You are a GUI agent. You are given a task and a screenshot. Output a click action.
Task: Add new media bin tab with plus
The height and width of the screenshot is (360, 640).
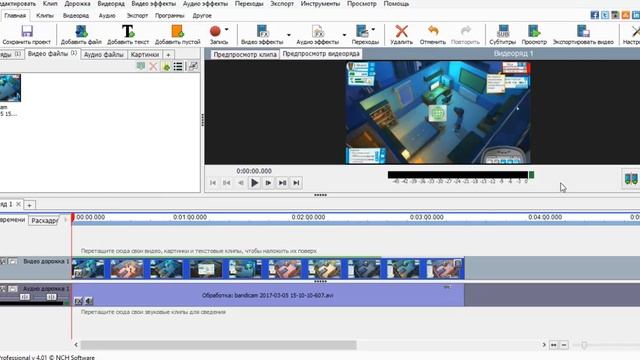click(168, 55)
